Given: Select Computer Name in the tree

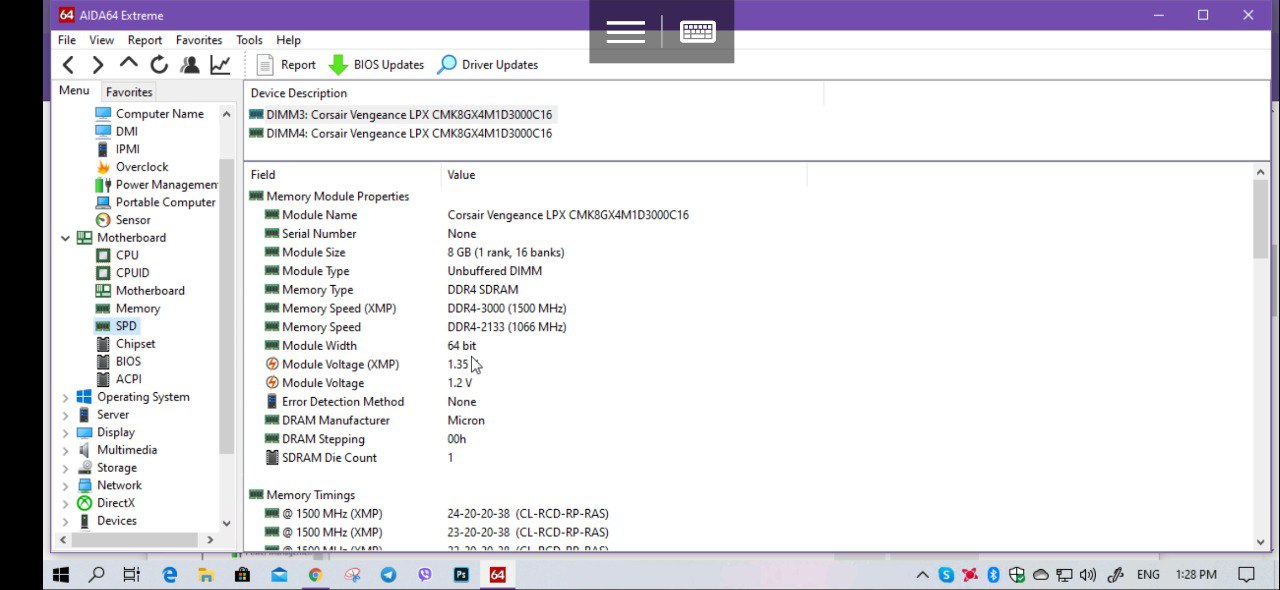Looking at the screenshot, I should [x=149, y=114].
